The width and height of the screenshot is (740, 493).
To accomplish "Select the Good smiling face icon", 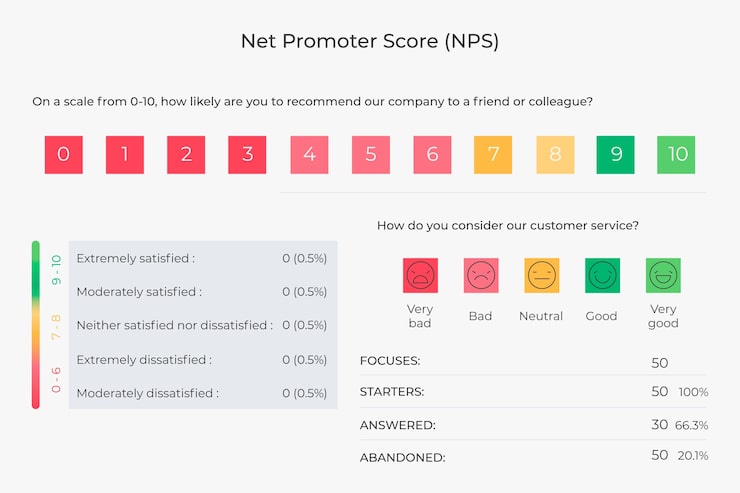I will point(602,275).
